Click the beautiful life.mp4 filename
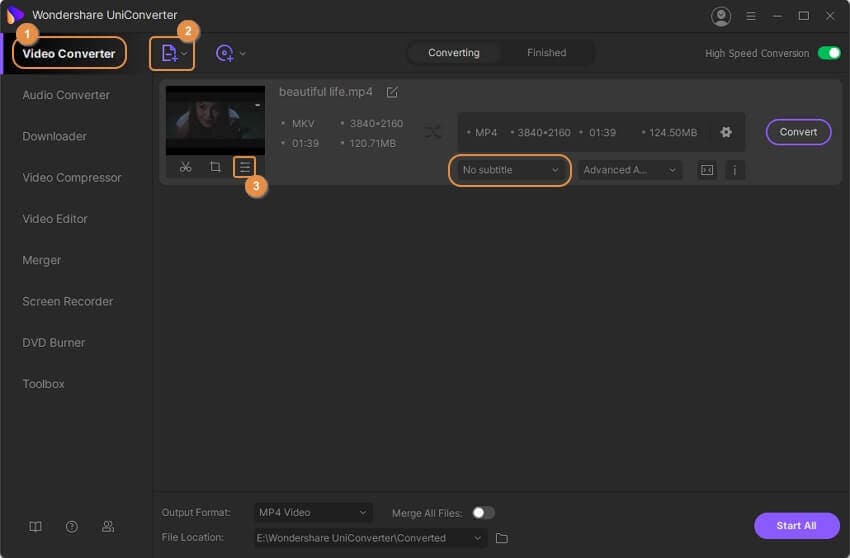Image resolution: width=850 pixels, height=558 pixels. tap(326, 92)
